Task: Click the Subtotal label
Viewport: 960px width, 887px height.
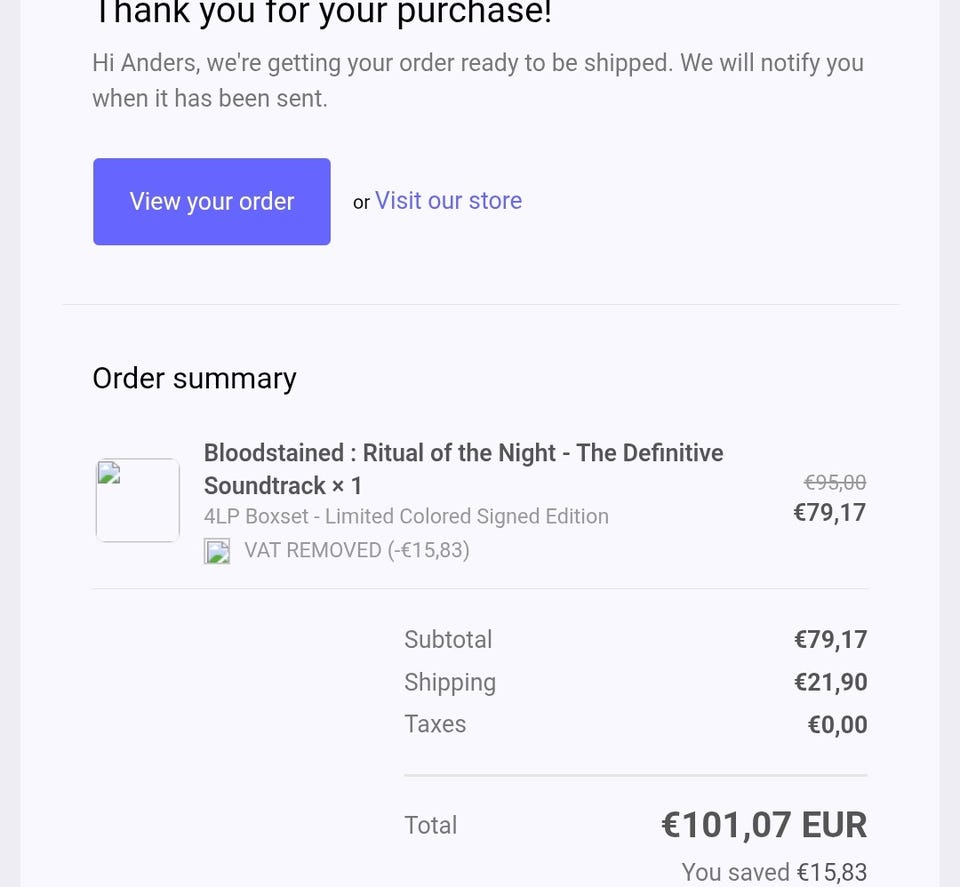Action: [x=448, y=639]
